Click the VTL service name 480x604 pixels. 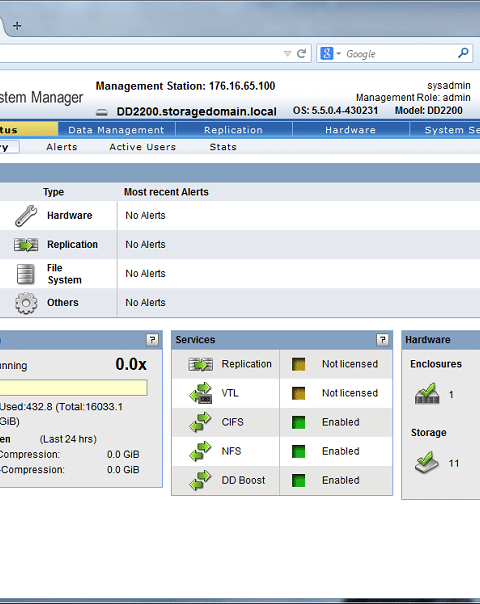point(230,393)
